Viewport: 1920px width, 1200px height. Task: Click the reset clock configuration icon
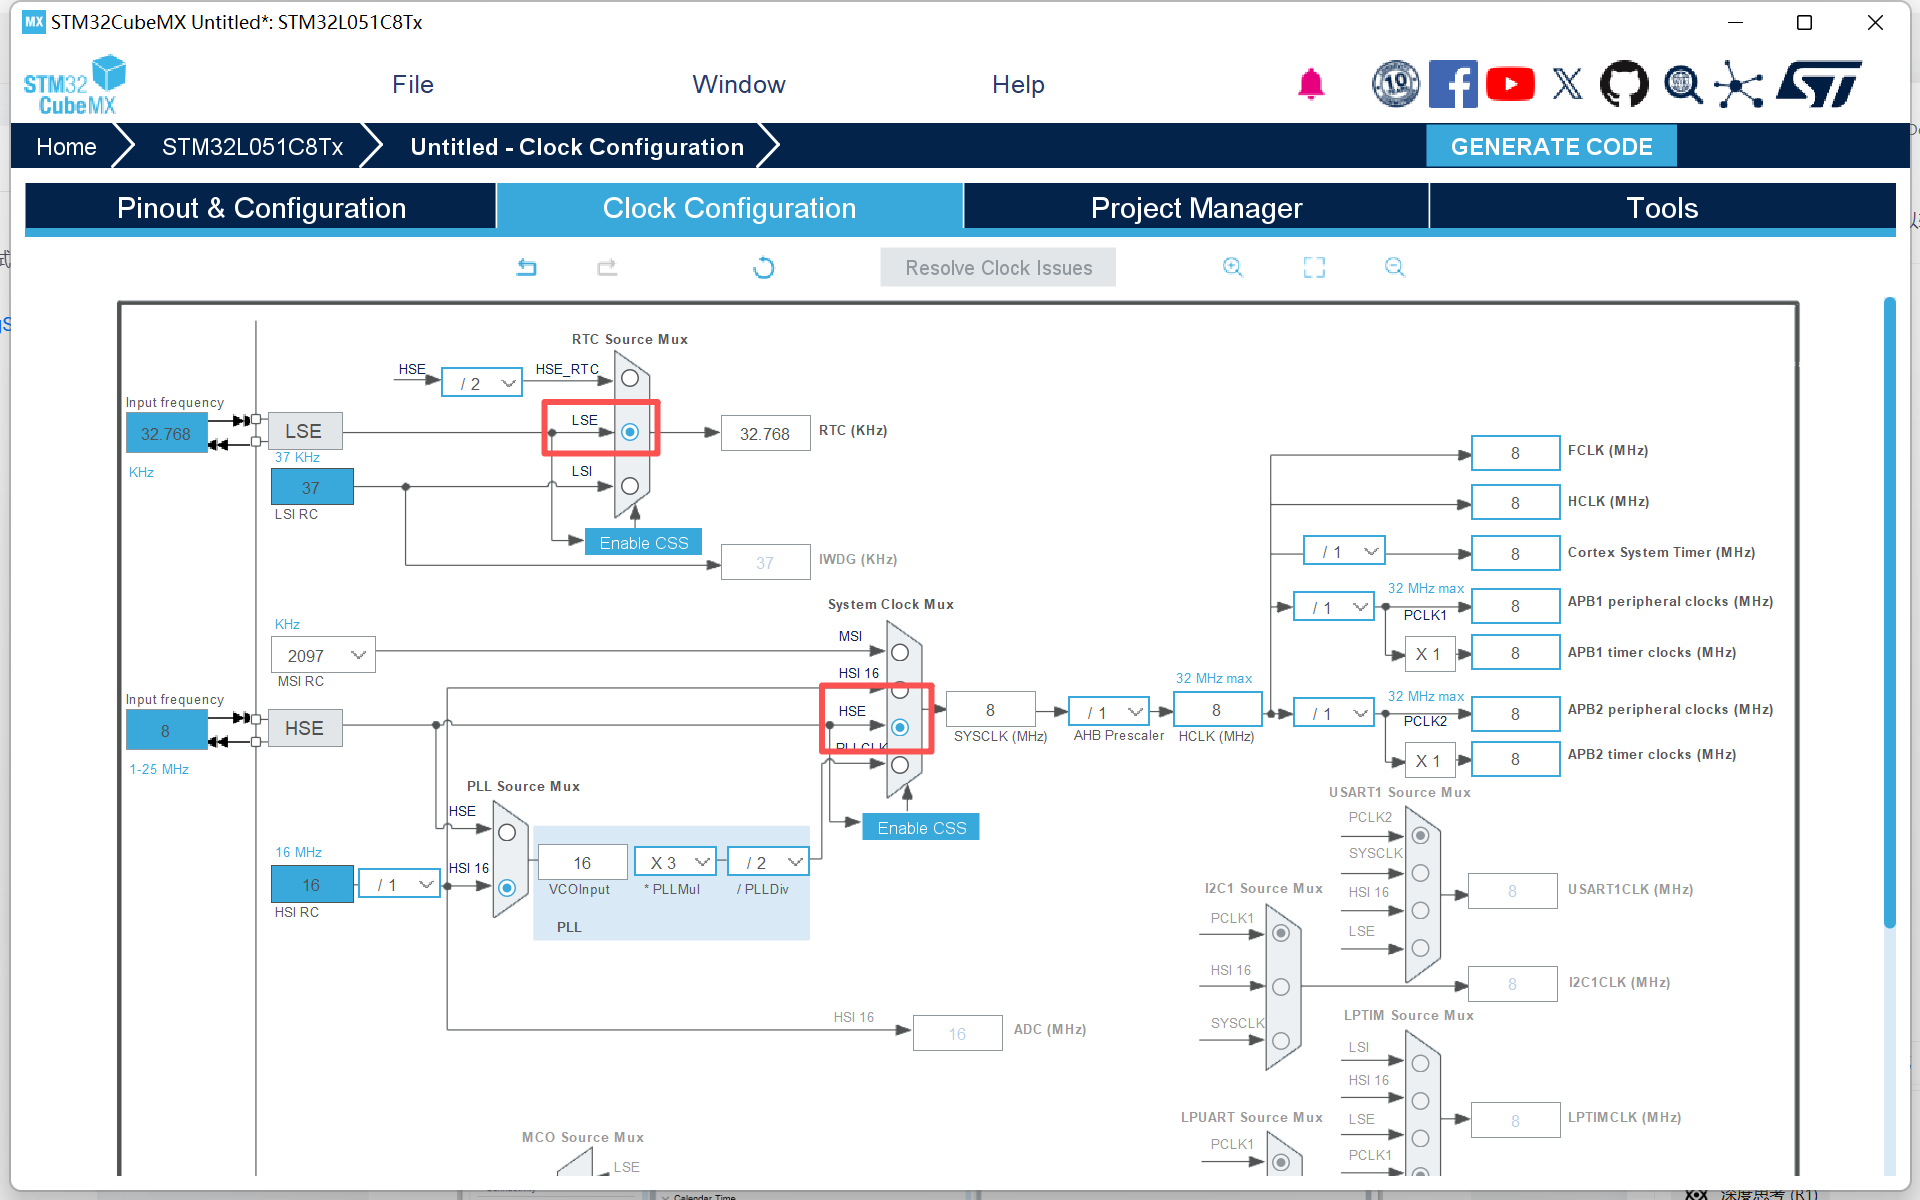point(764,267)
